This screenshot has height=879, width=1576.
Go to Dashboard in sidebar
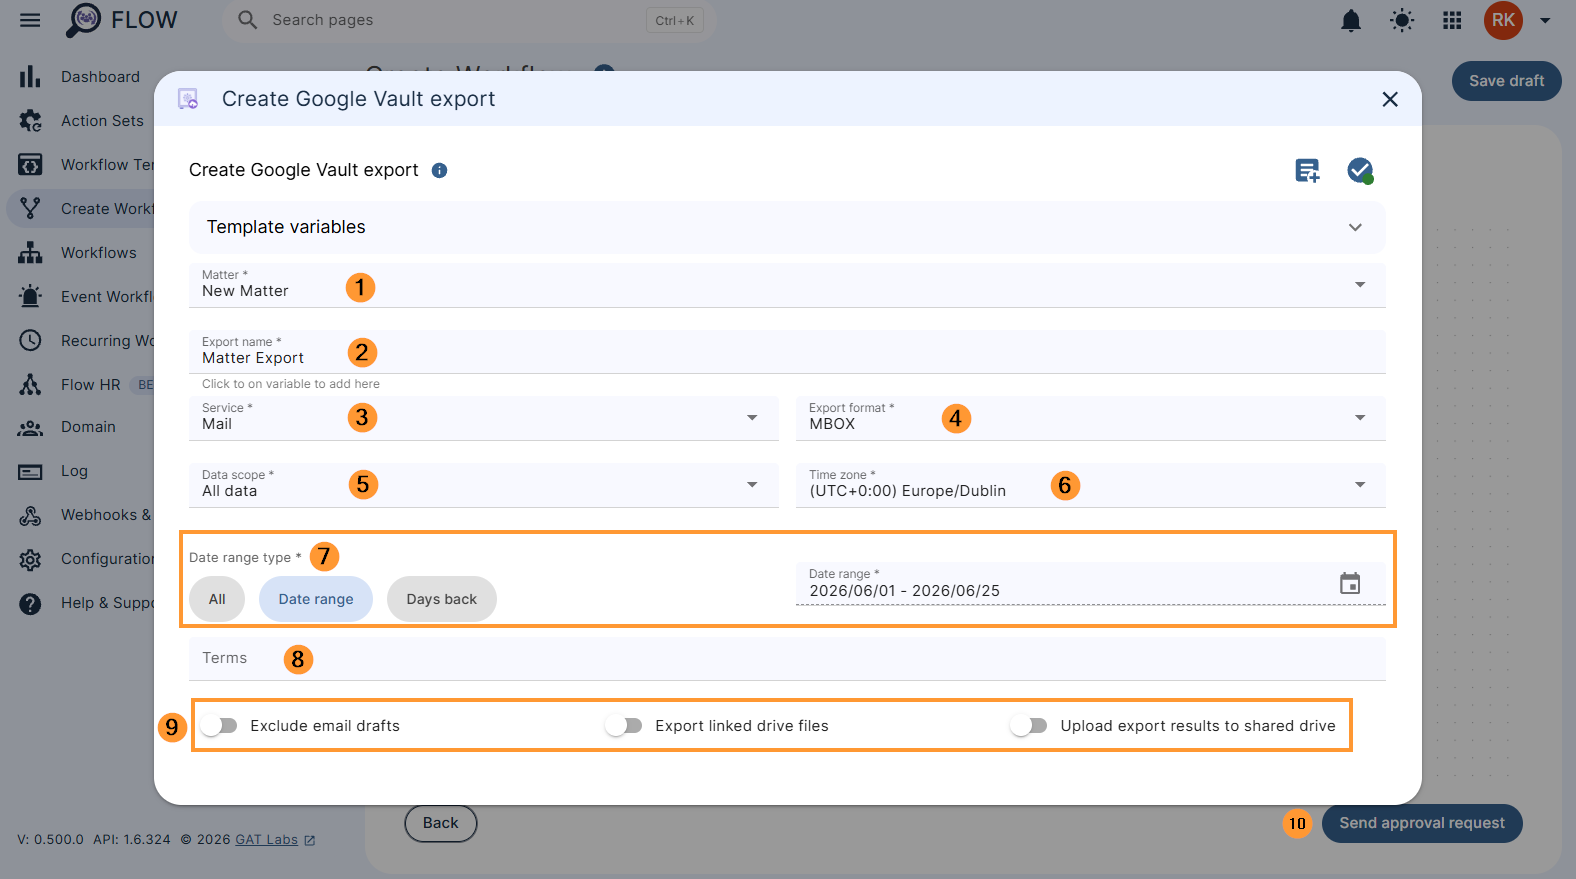point(100,77)
